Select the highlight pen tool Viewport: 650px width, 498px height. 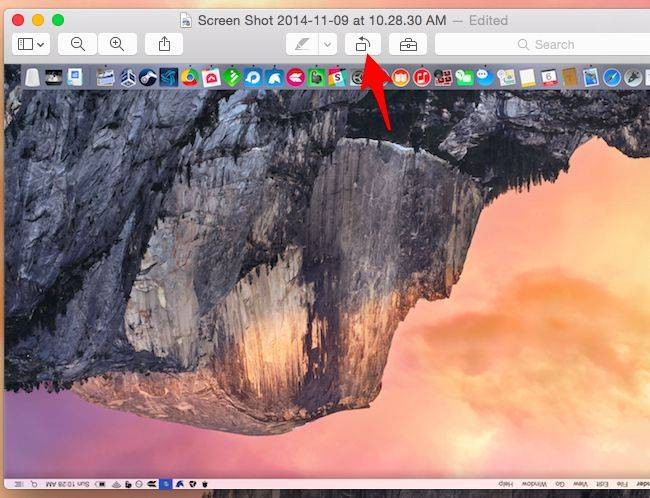[302, 44]
